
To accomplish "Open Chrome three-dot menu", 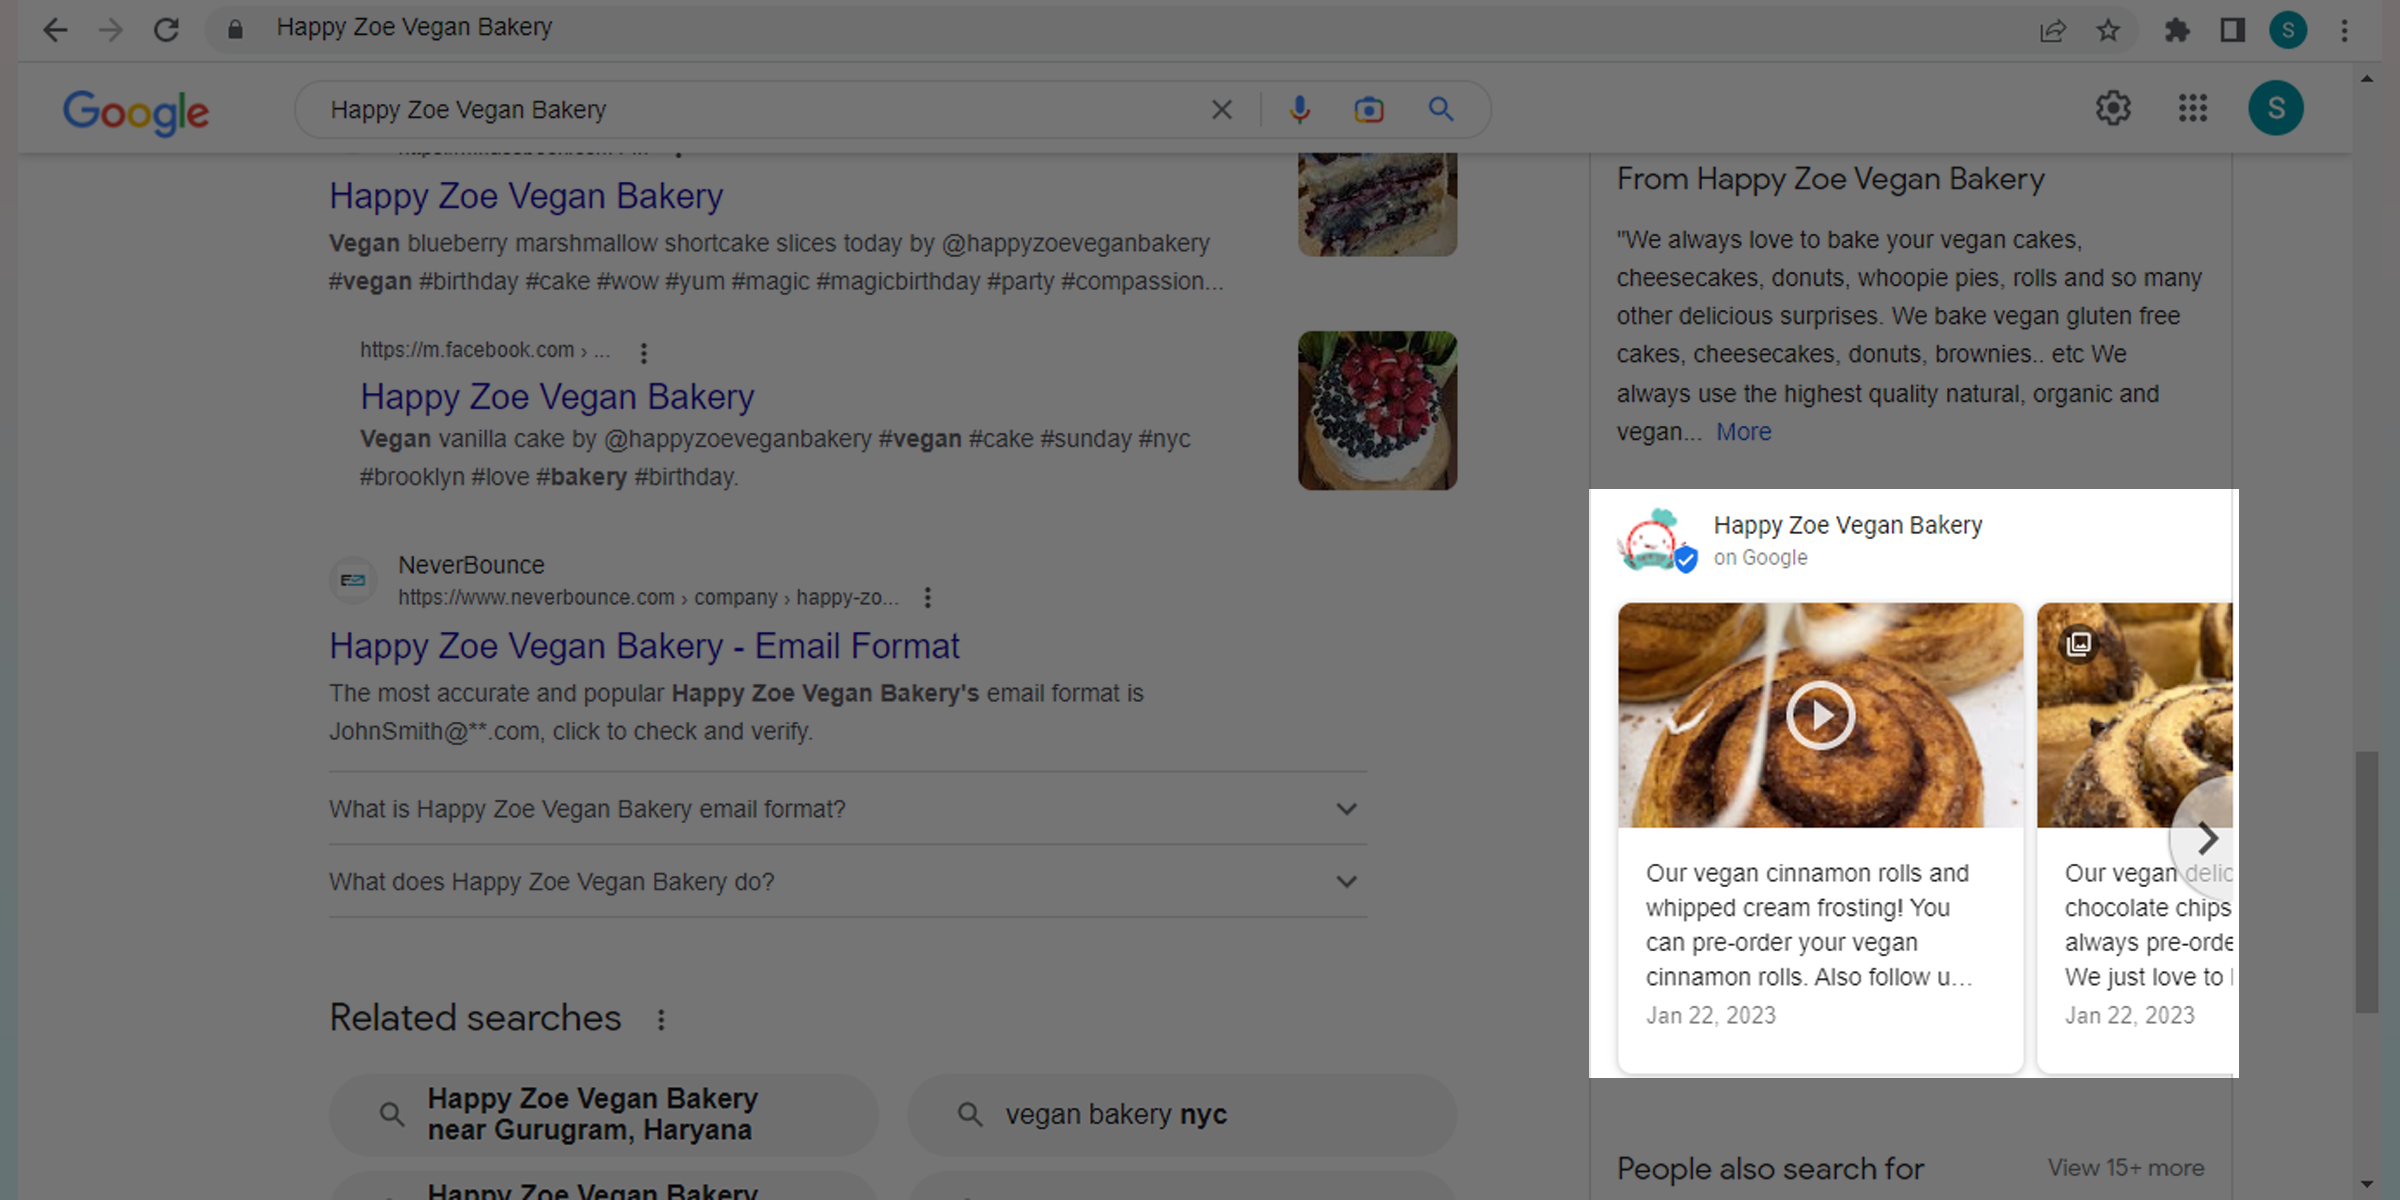I will point(2344,30).
